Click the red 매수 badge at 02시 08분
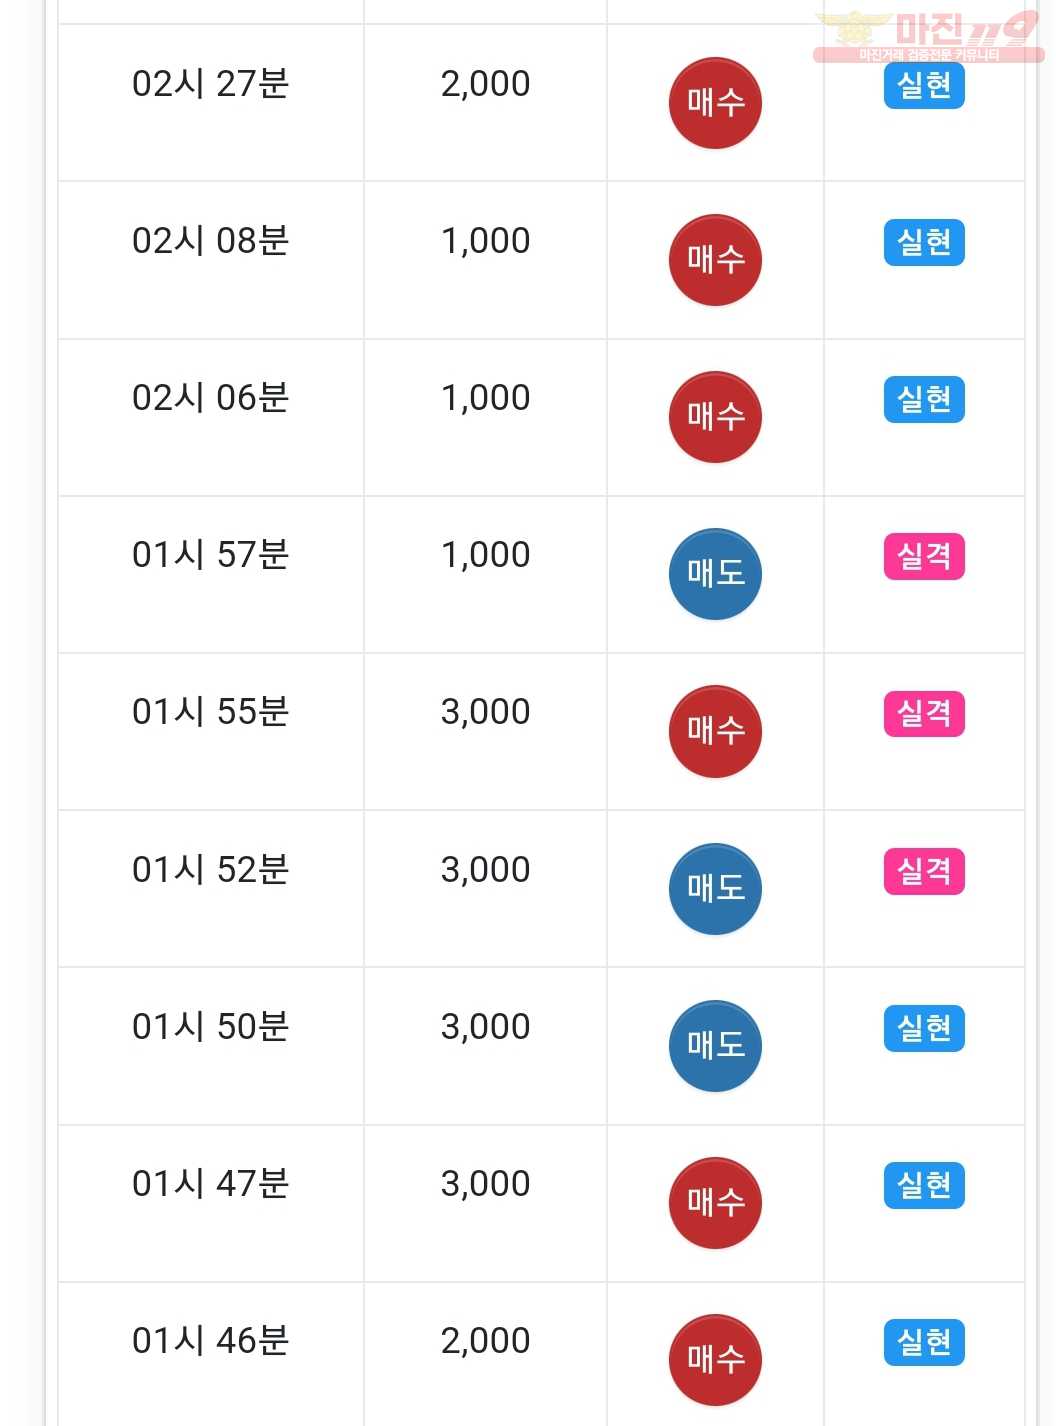1056x1426 pixels. coord(715,260)
